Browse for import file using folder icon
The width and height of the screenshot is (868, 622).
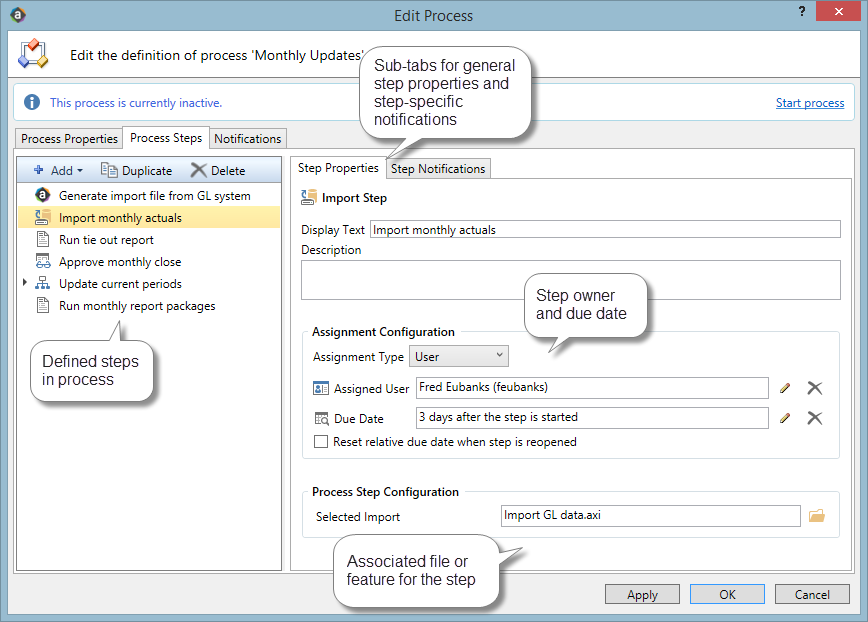coord(817,516)
